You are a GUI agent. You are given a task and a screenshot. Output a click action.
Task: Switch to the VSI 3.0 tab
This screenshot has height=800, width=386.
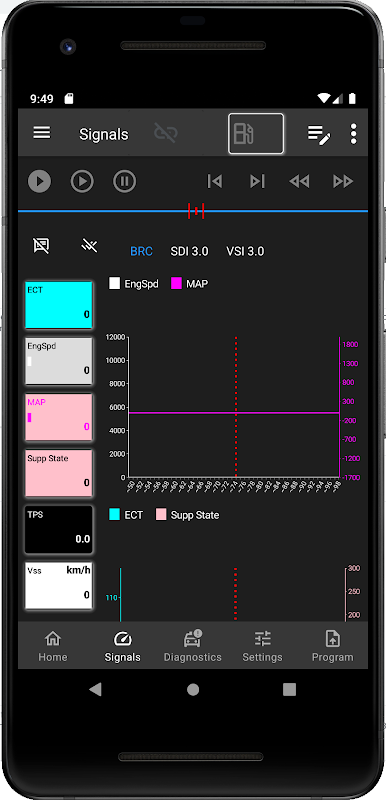(x=245, y=252)
